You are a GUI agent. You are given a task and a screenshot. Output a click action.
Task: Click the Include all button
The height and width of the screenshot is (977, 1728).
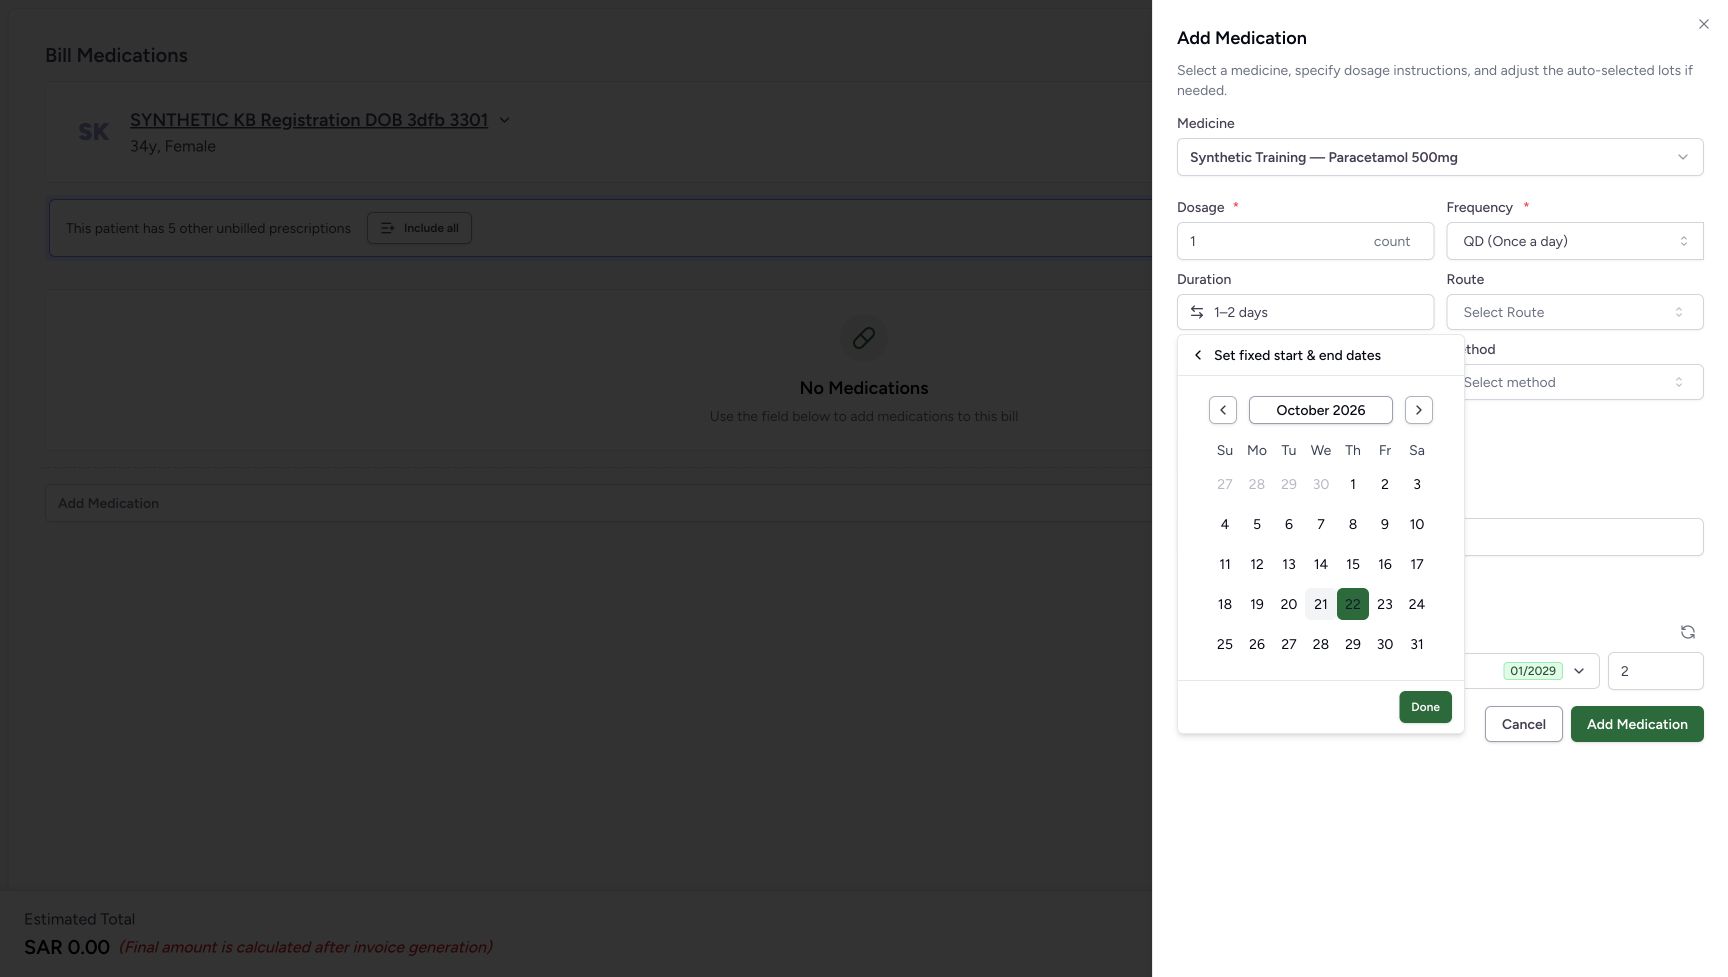(x=419, y=228)
